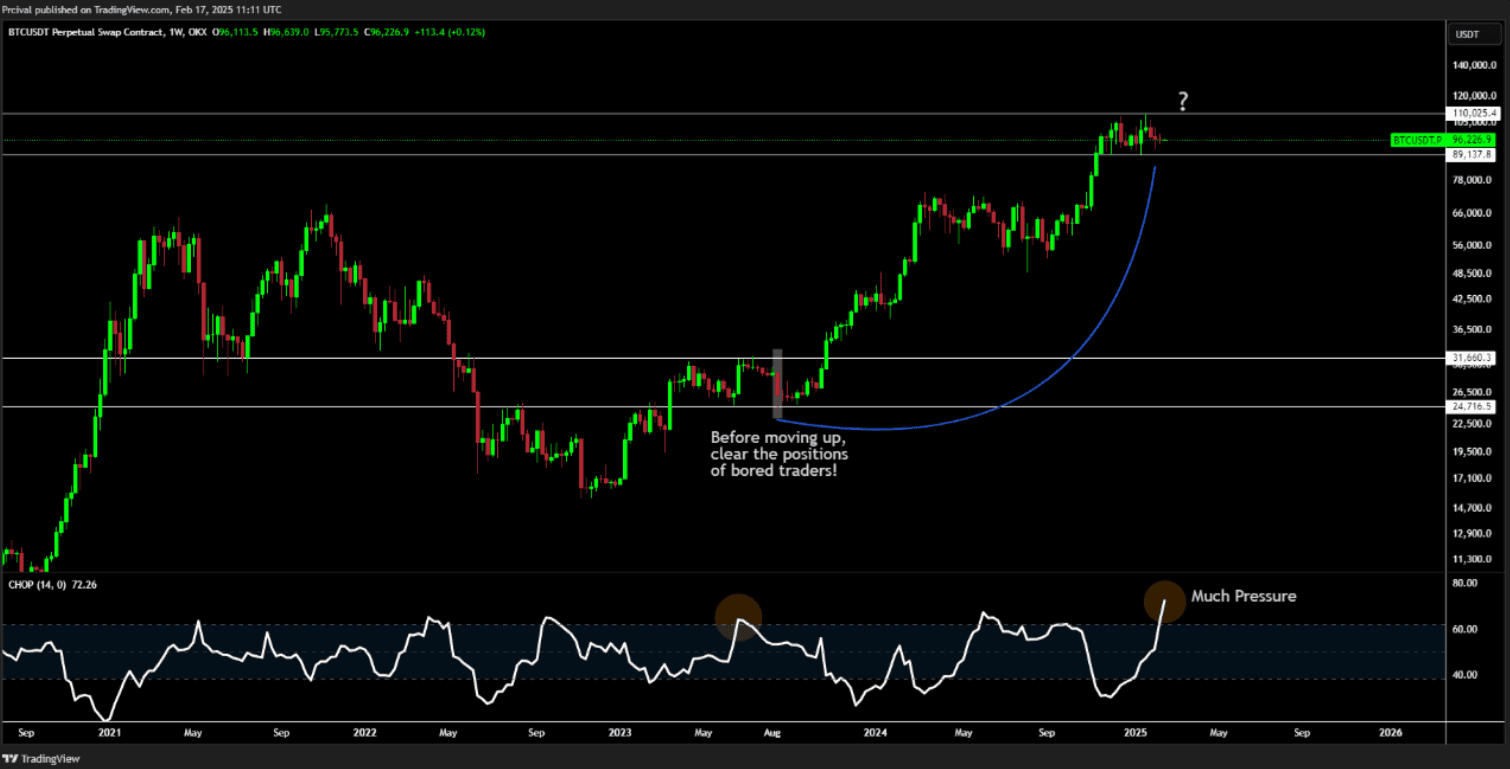This screenshot has width=1510, height=769.
Task: Click the 24,716.5 price level label
Action: [1468, 407]
